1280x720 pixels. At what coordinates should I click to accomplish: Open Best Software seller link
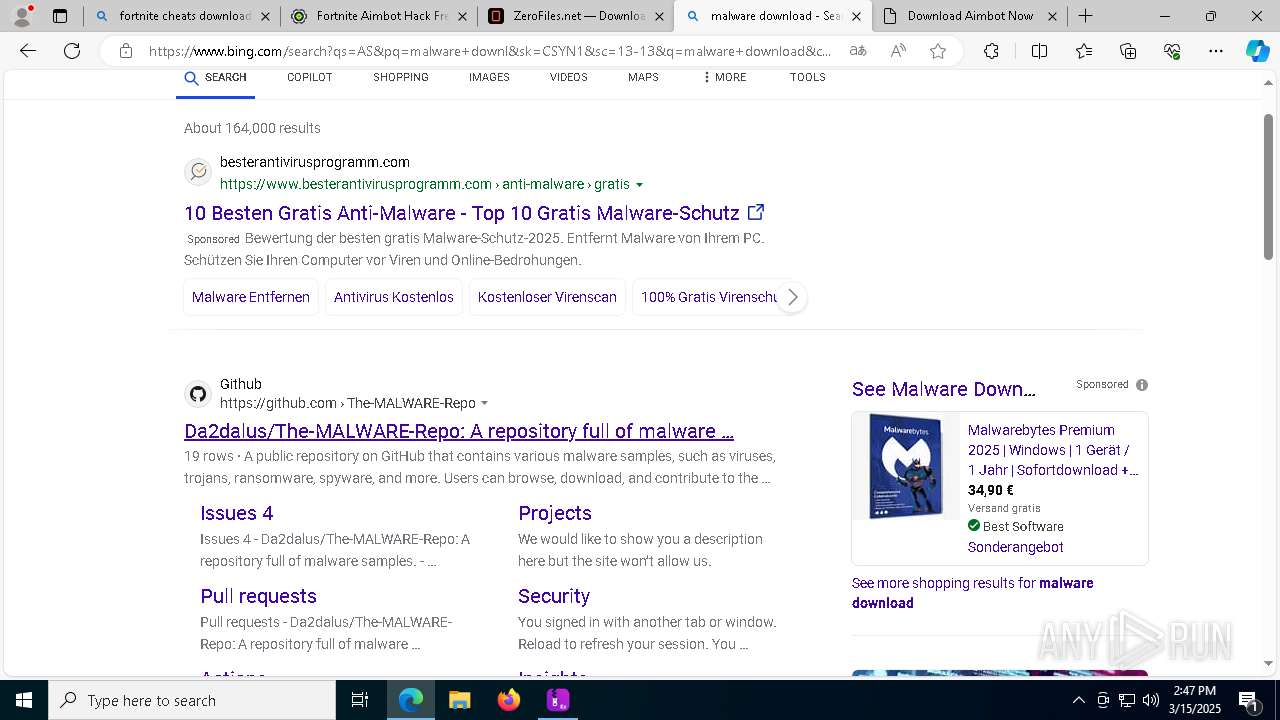(1023, 527)
